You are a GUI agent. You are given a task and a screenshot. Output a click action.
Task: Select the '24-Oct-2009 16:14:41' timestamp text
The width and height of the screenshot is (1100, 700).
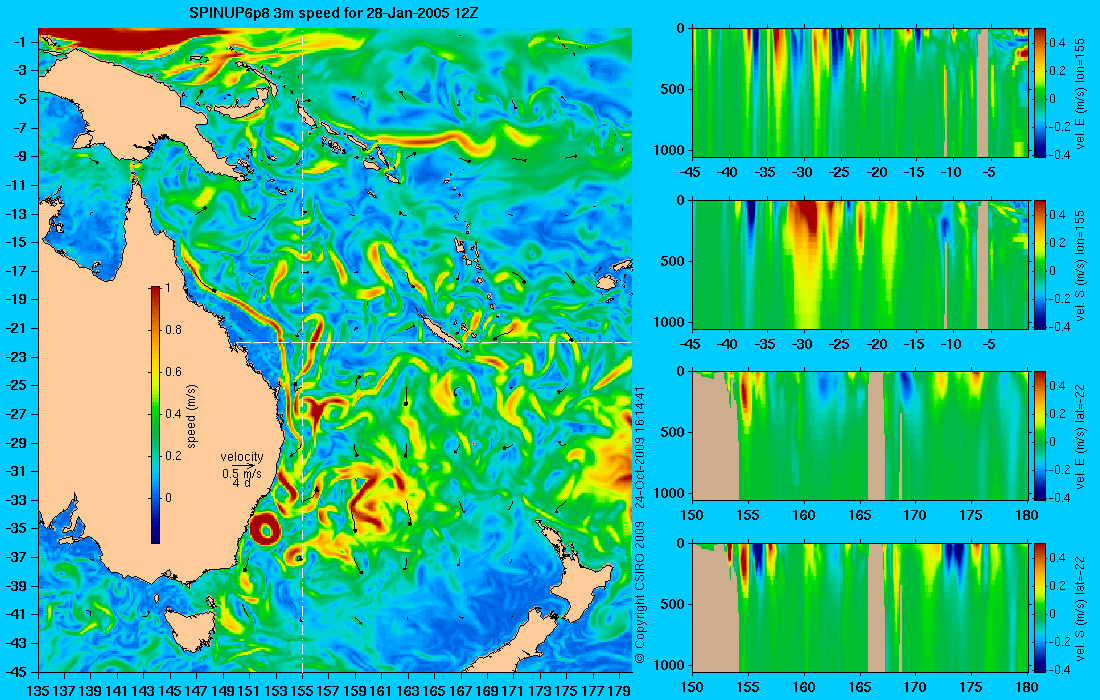tap(639, 446)
